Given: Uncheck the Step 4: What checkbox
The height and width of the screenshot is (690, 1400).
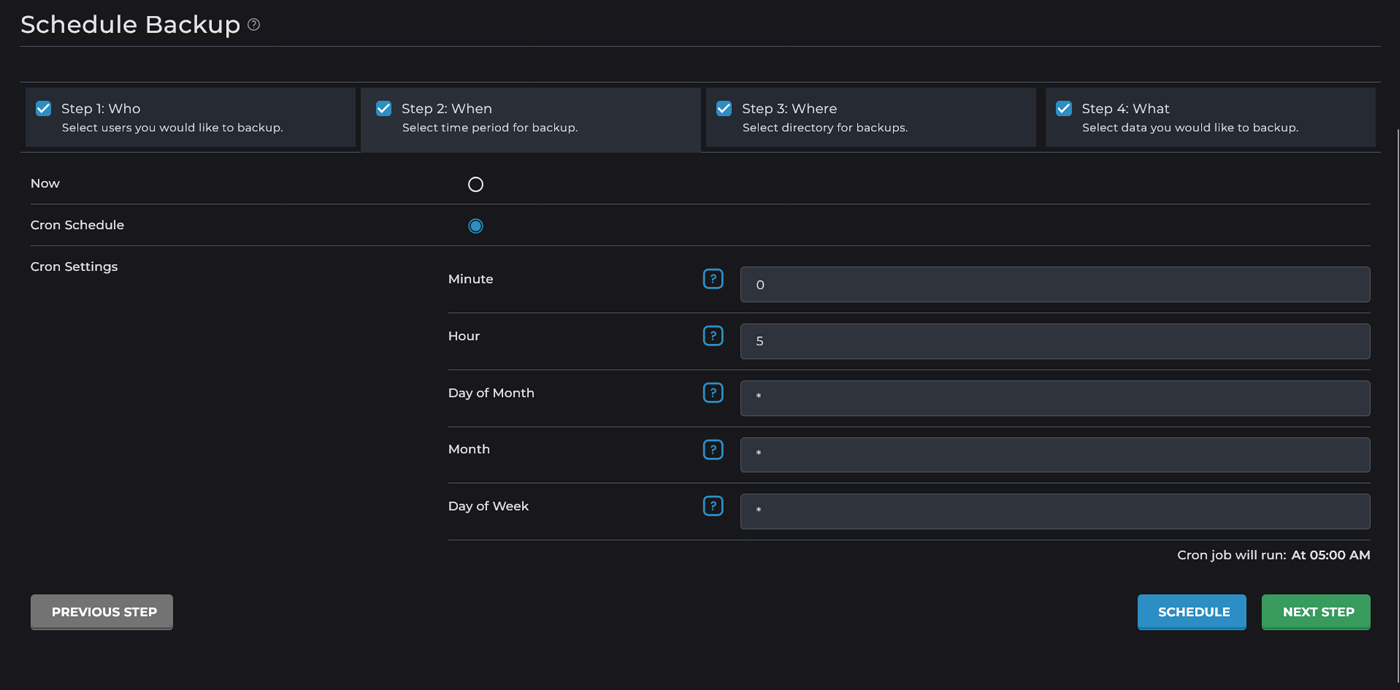Looking at the screenshot, I should pos(1063,108).
